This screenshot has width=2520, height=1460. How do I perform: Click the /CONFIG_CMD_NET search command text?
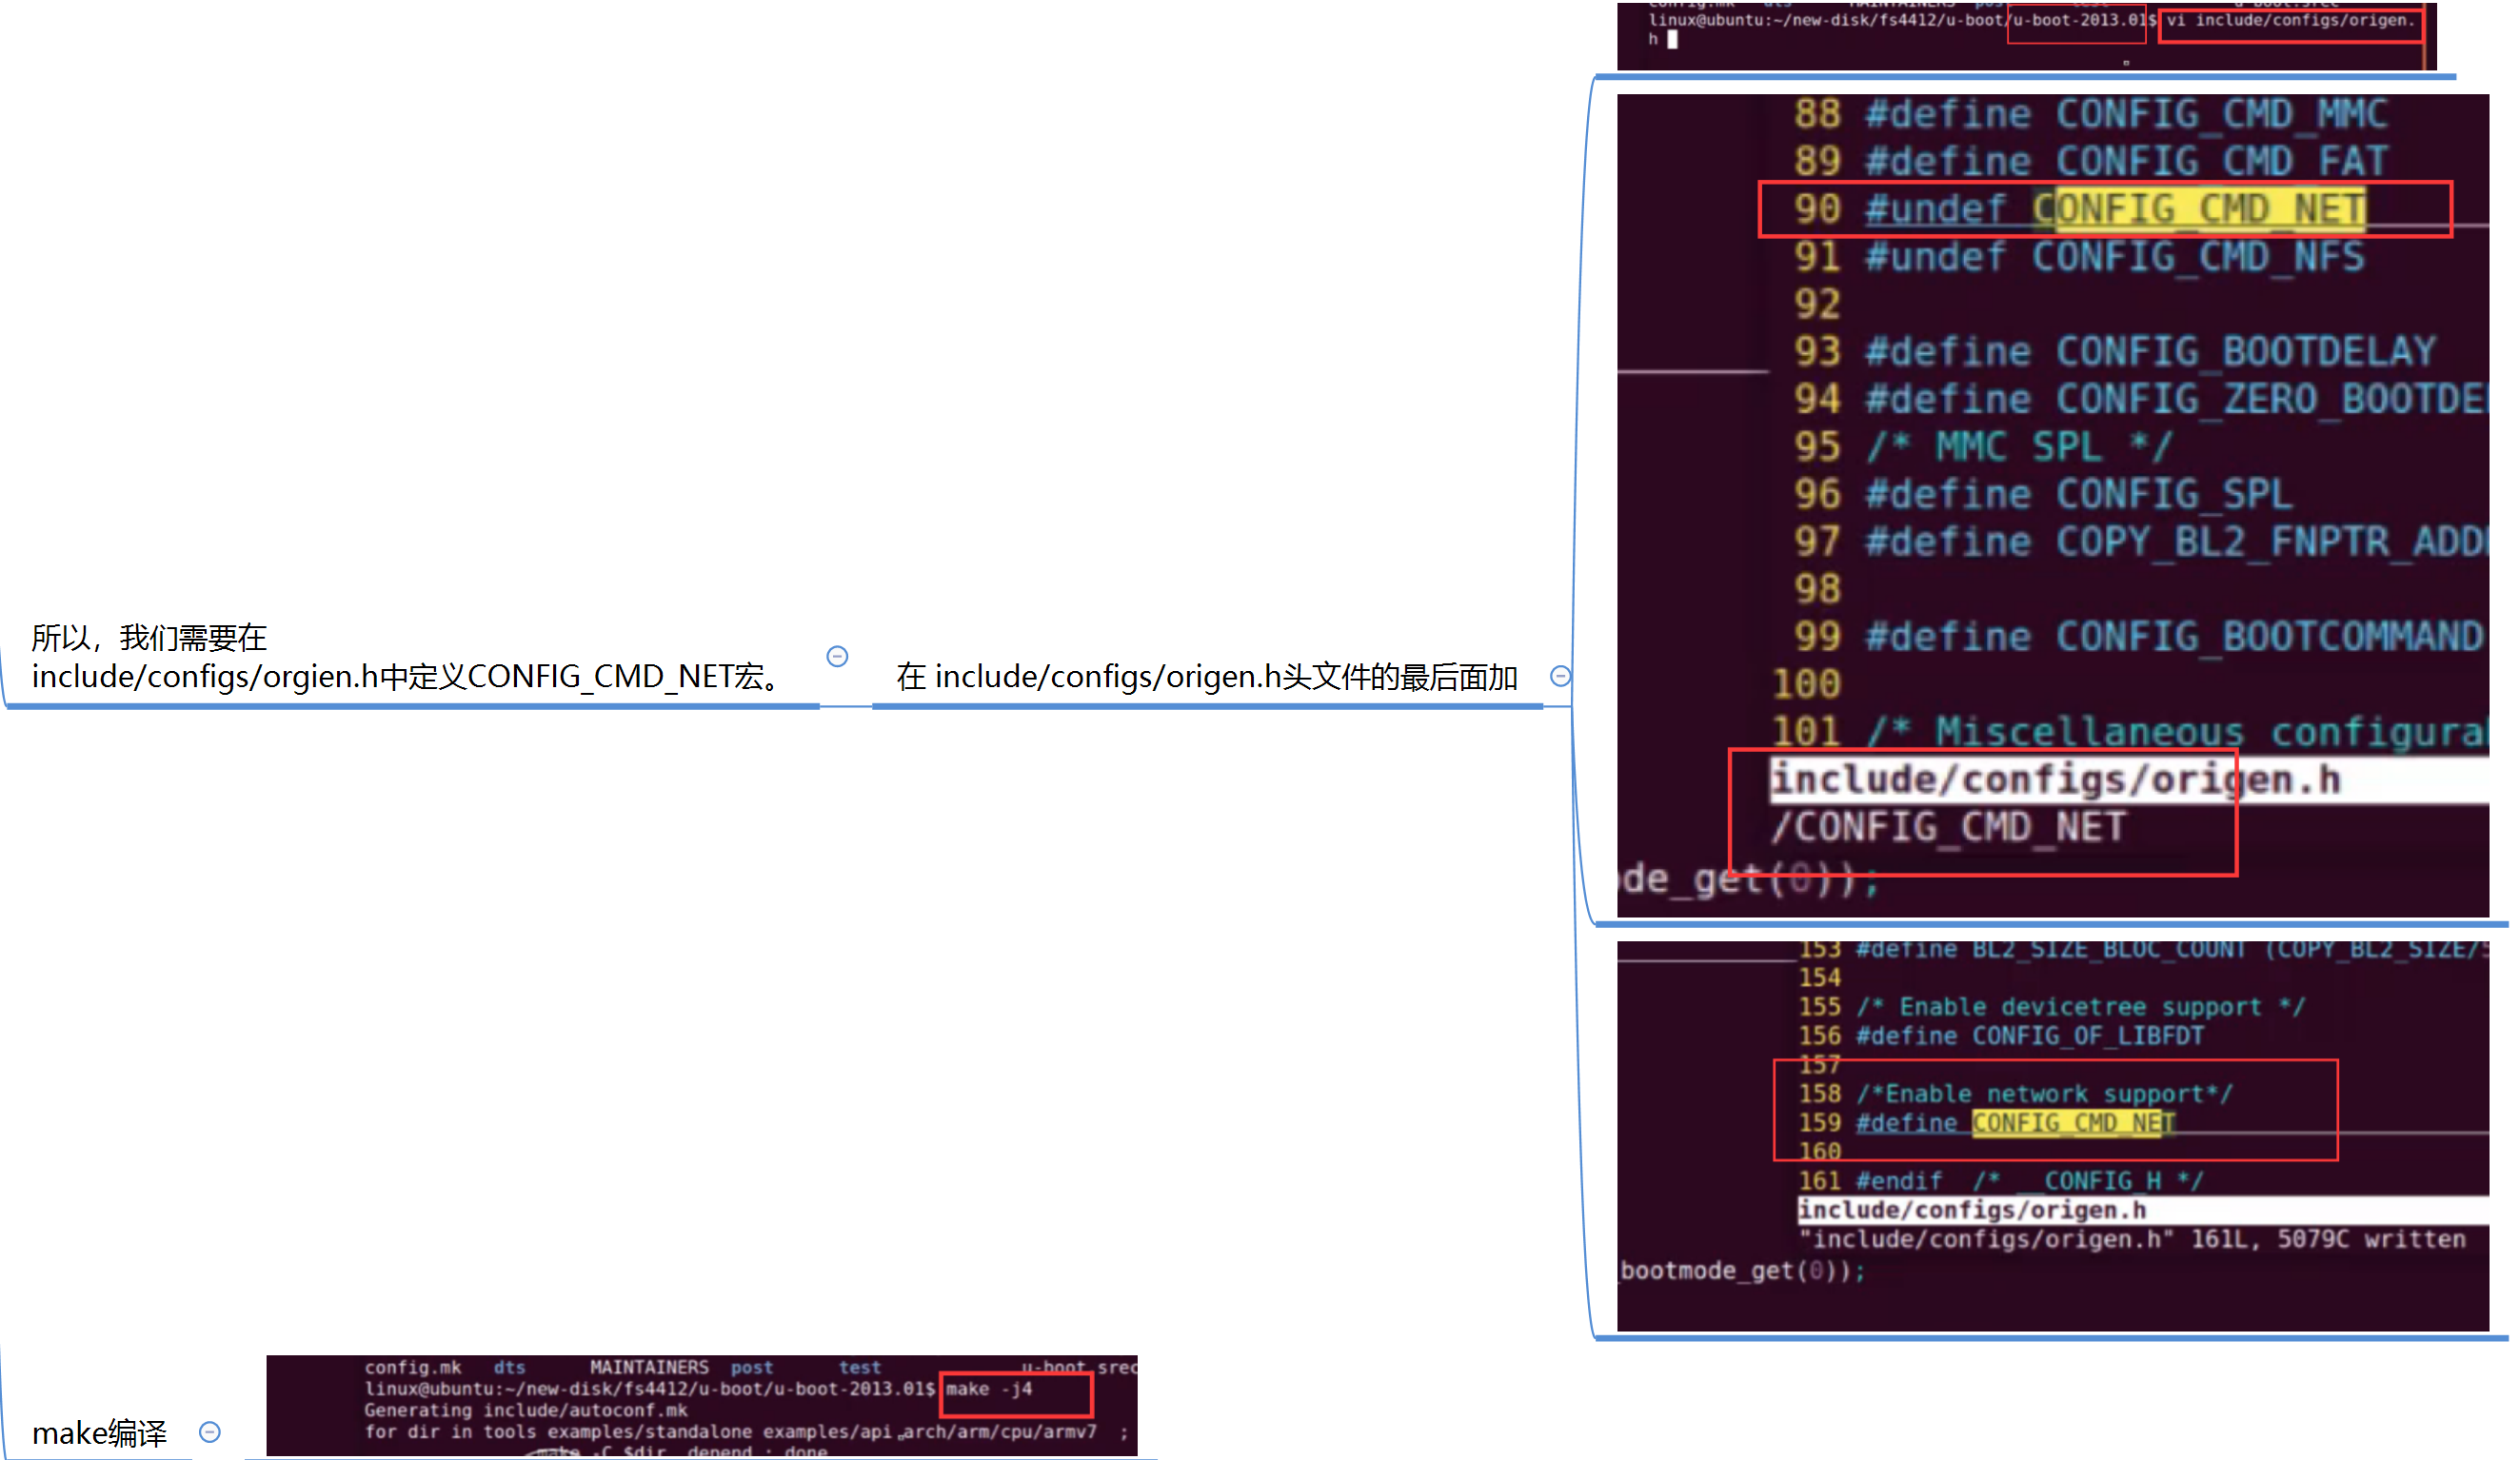click(1947, 827)
